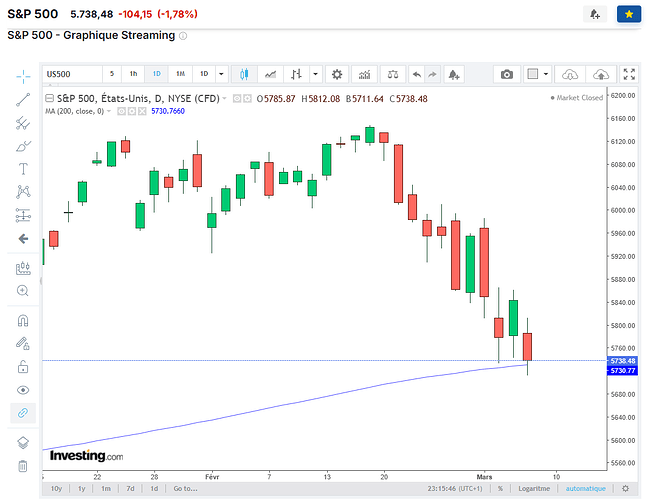Set time range to 1y

tap(82, 489)
